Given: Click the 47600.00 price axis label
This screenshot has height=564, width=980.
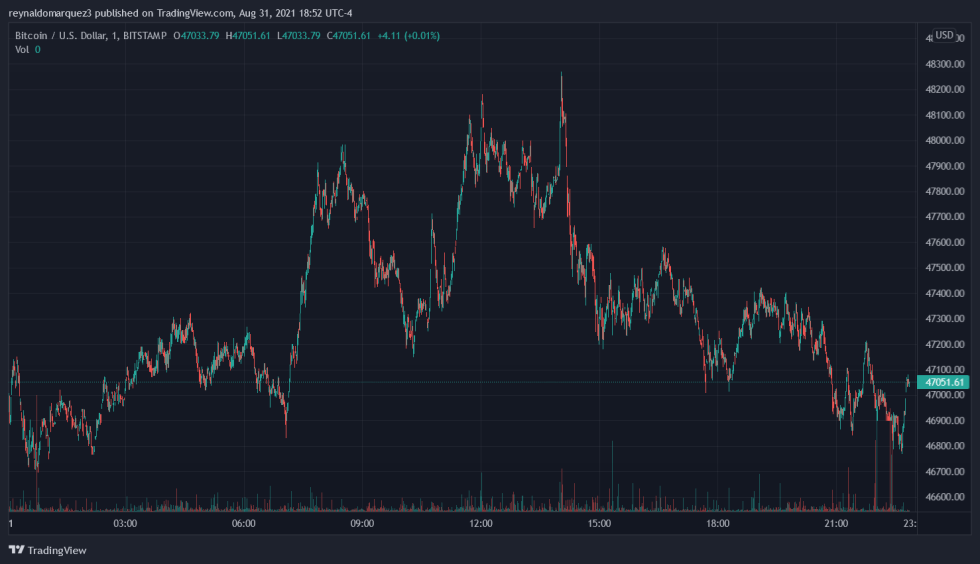Looking at the screenshot, I should click(x=944, y=242).
